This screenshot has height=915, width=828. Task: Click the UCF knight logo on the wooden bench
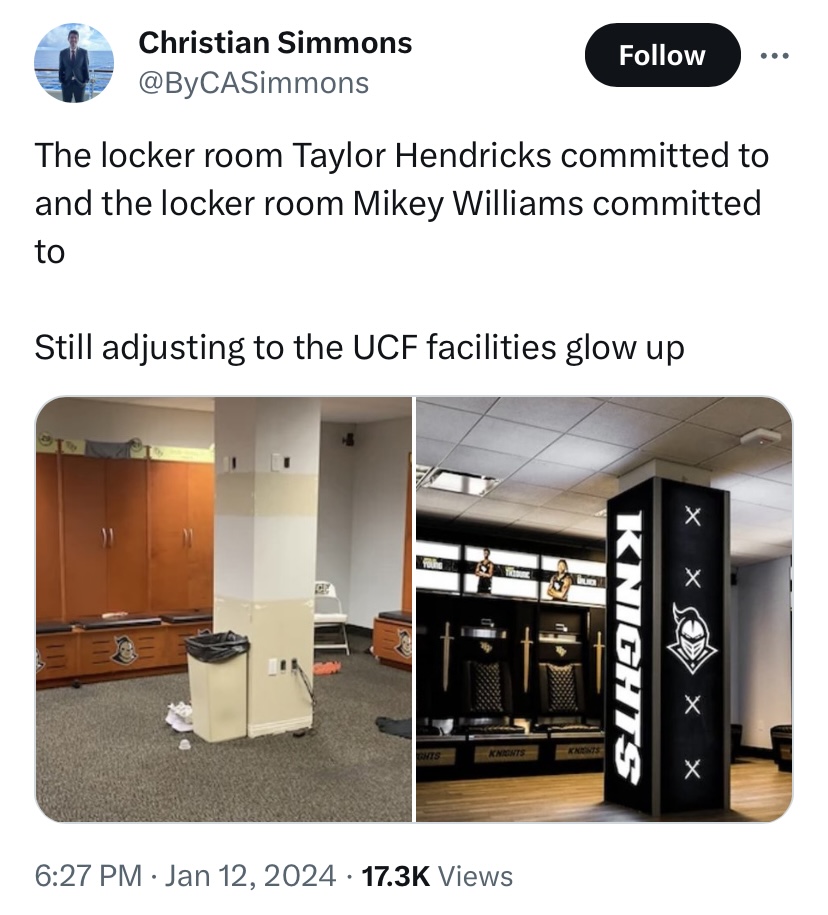[124, 649]
